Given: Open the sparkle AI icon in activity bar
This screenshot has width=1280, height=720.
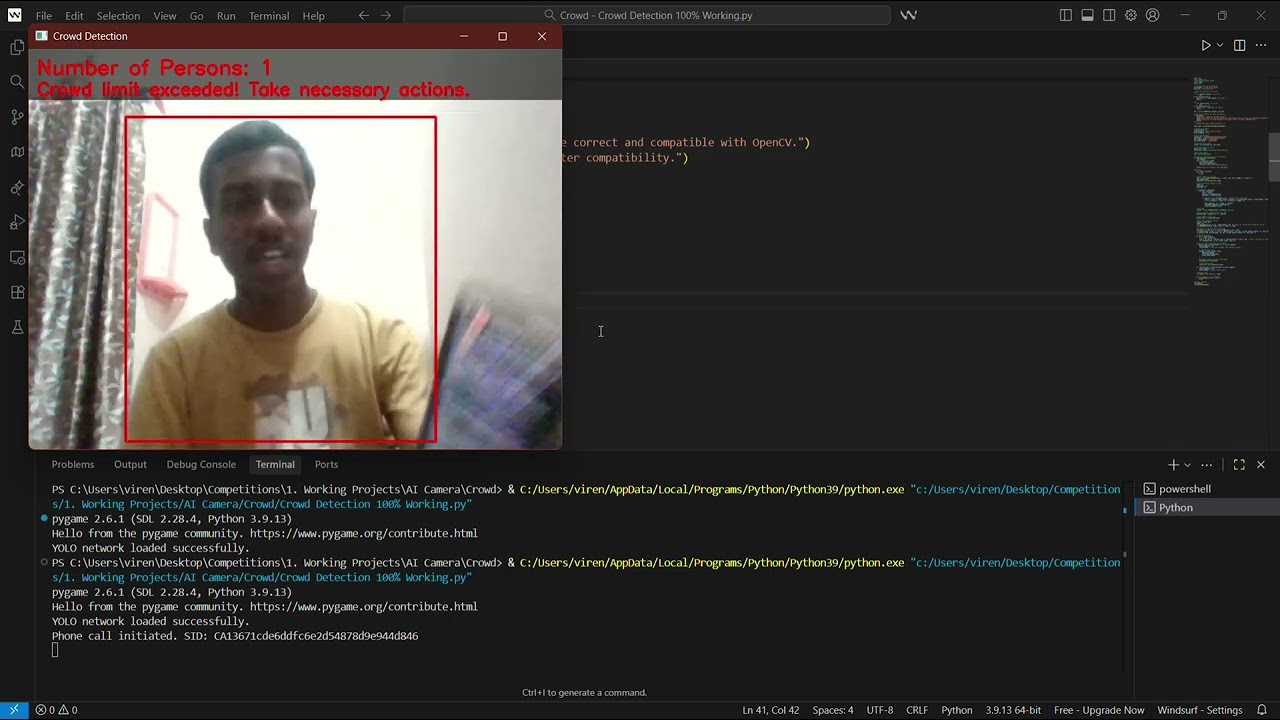Looking at the screenshot, I should 17,187.
